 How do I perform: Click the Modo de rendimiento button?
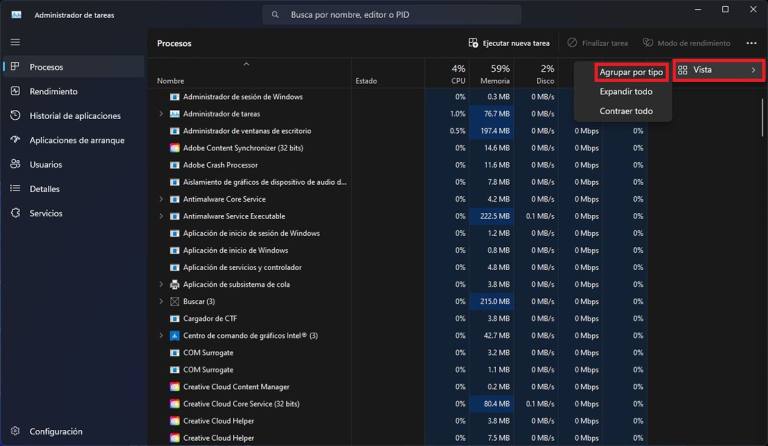[x=687, y=43]
